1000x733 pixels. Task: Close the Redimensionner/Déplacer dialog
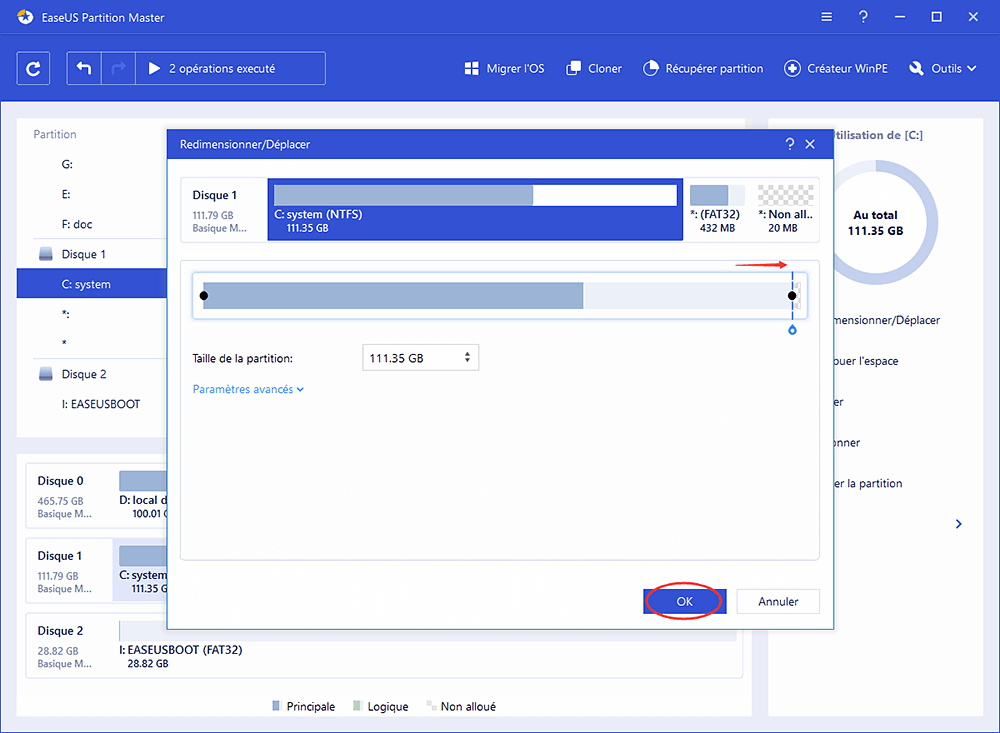click(810, 145)
